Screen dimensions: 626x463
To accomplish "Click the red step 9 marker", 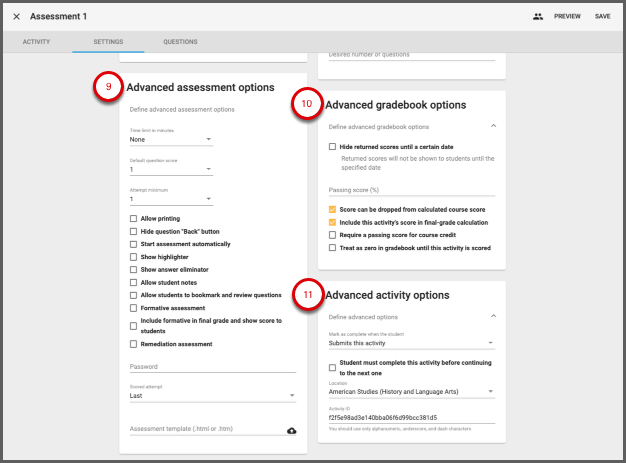I will (x=107, y=88).
